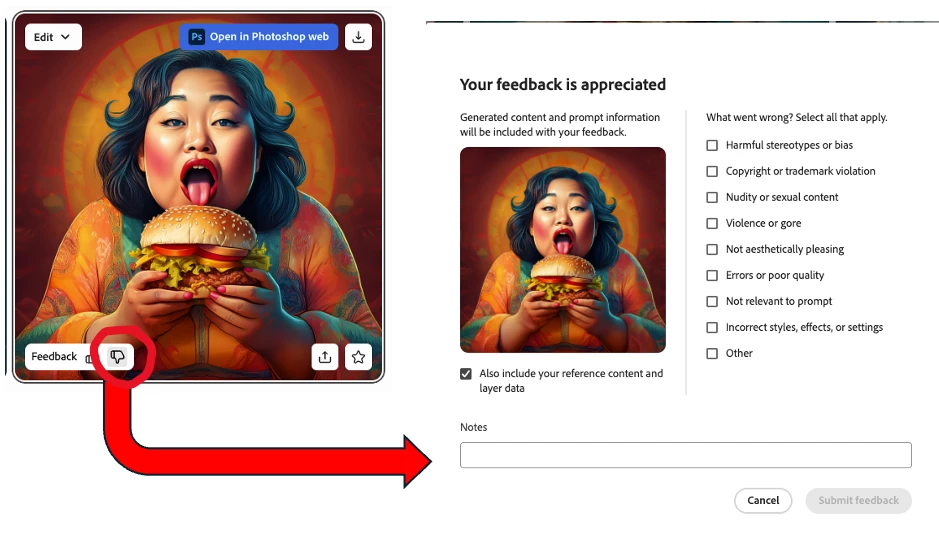Open the Edit dropdown menu

click(x=53, y=37)
